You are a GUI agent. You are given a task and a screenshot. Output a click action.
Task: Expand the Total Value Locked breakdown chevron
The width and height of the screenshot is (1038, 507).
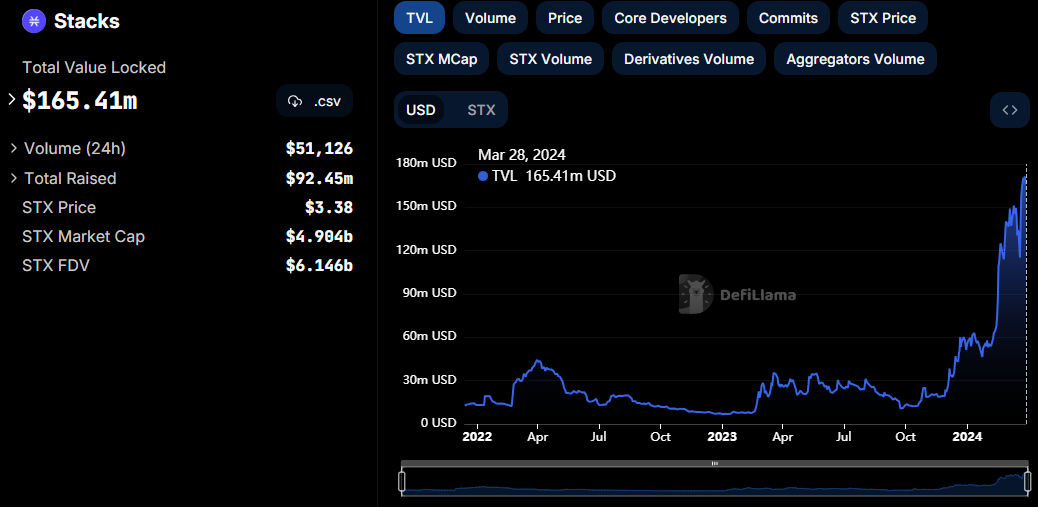tap(11, 100)
